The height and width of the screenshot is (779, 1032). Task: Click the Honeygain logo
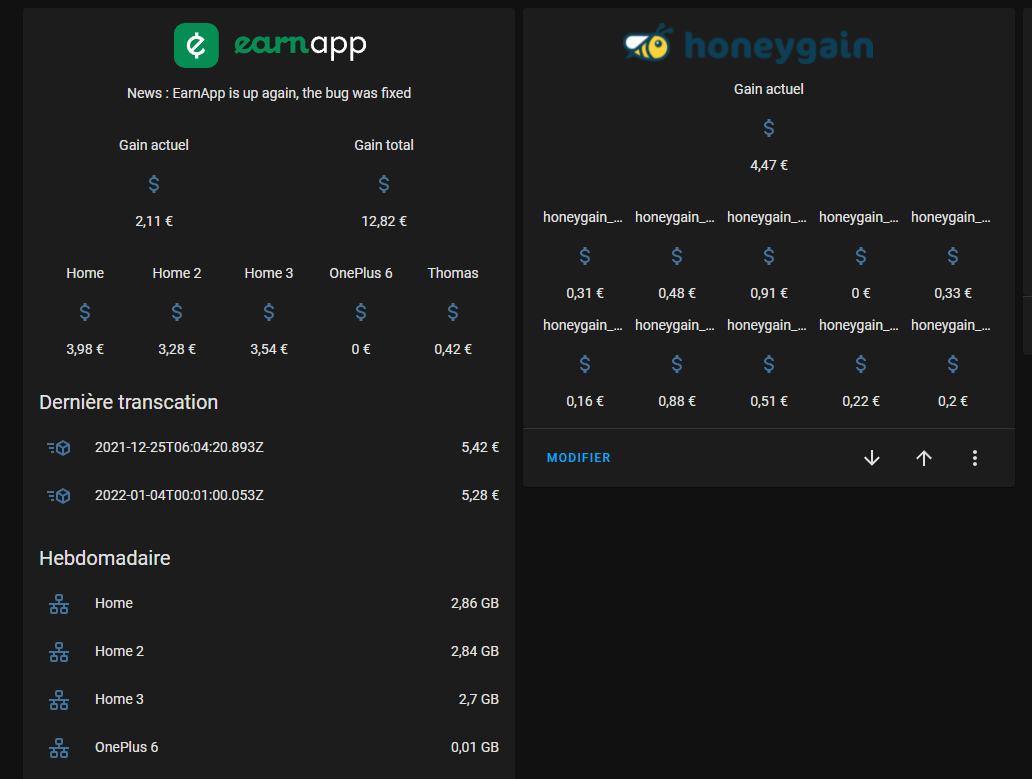coord(749,44)
